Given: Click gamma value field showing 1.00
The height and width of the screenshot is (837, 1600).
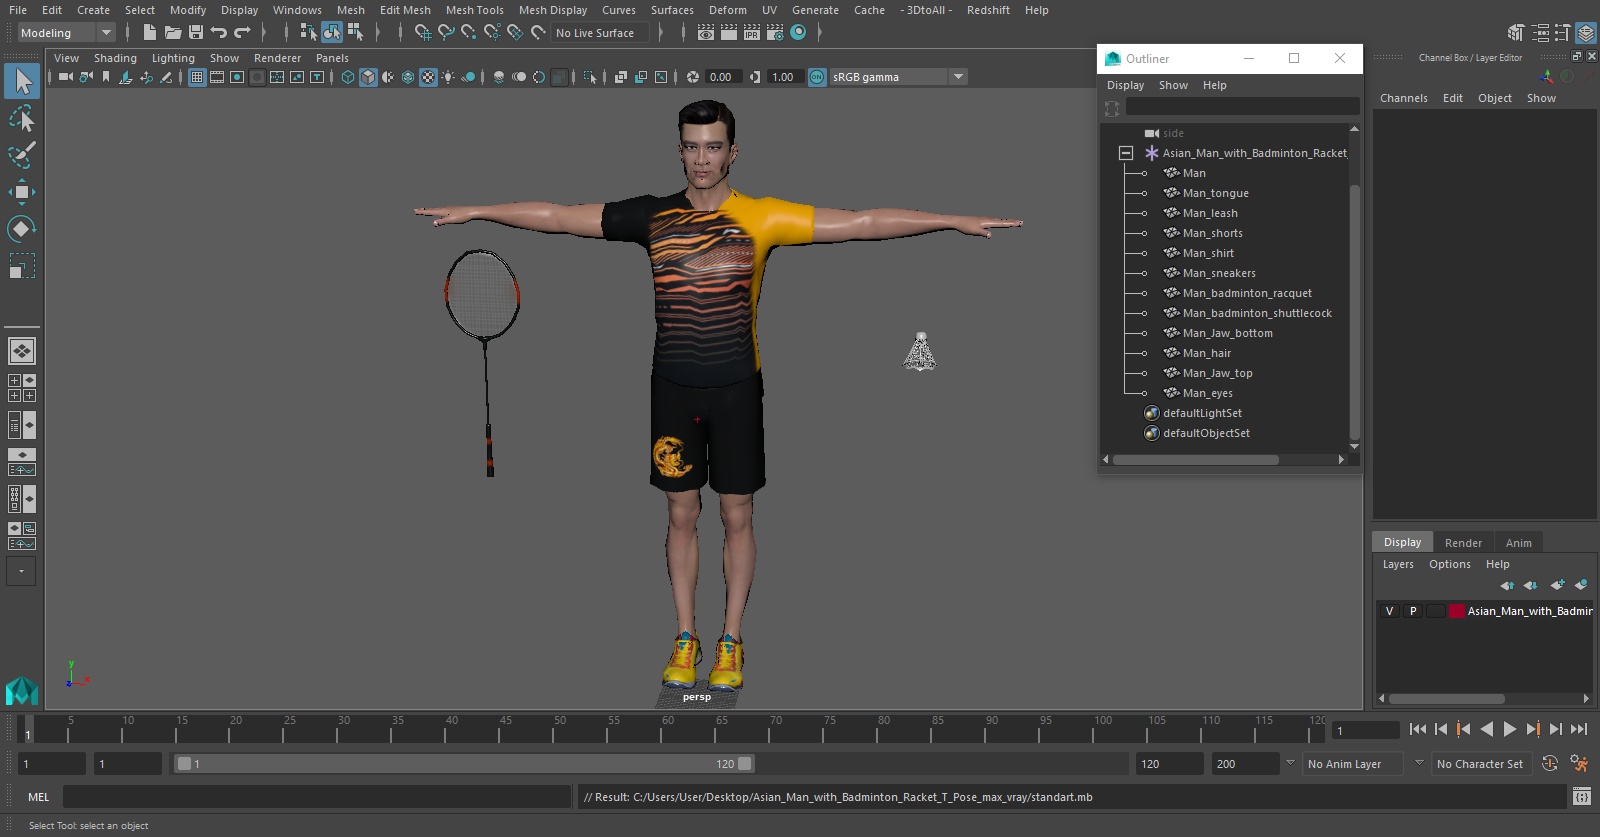Looking at the screenshot, I should (785, 77).
